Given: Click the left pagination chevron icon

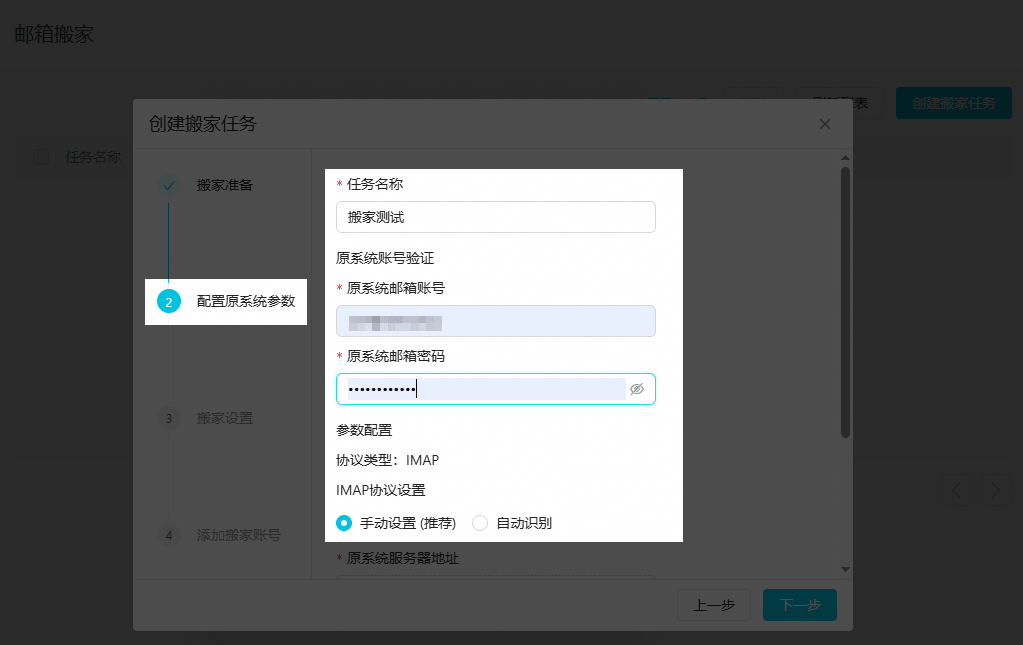Looking at the screenshot, I should tap(956, 490).
